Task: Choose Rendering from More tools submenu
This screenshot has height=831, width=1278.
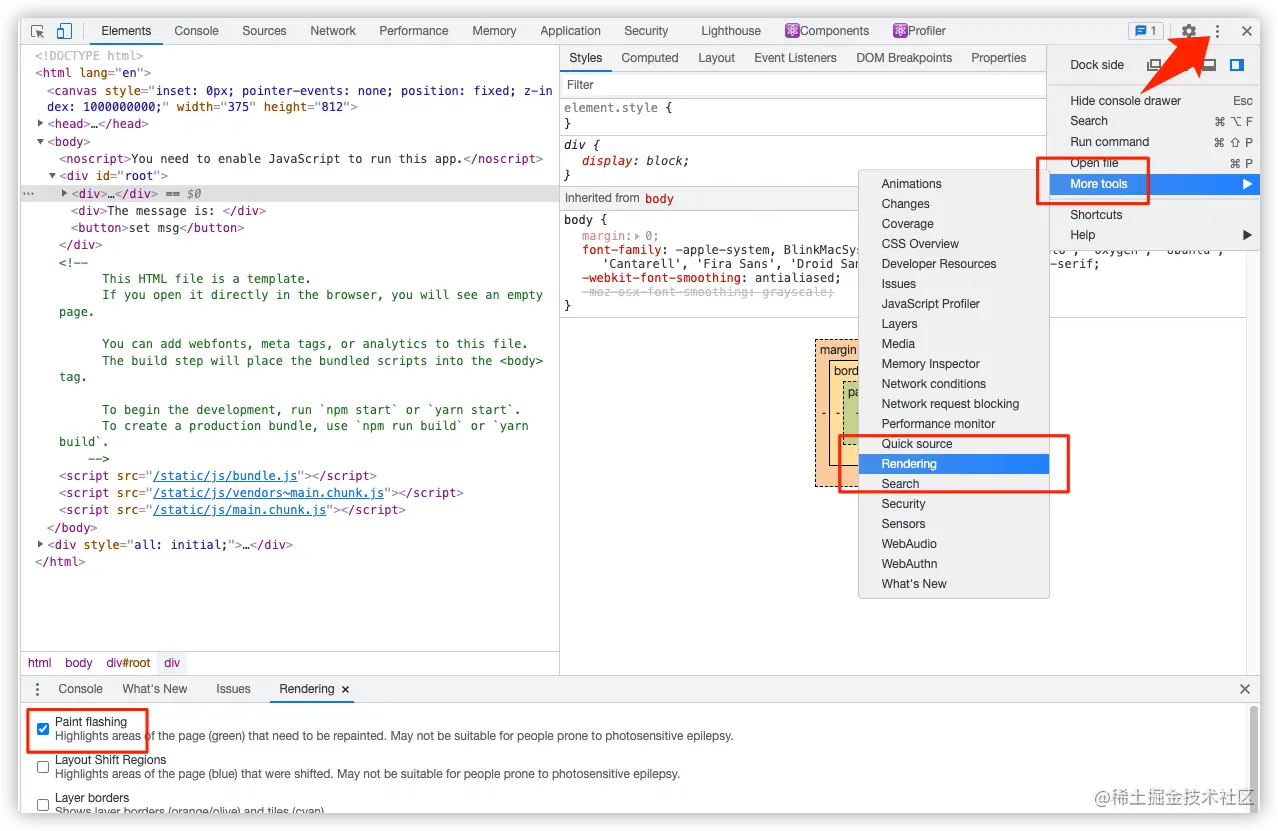Action: click(x=954, y=464)
